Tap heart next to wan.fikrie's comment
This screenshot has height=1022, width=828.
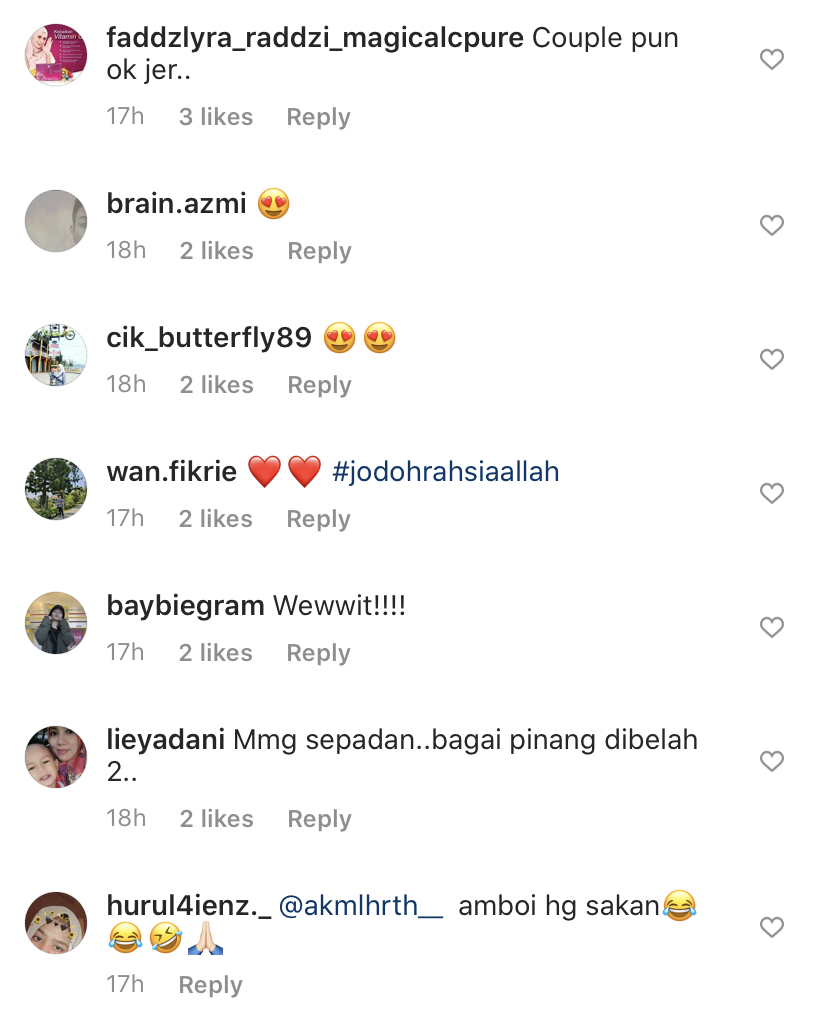(x=771, y=493)
